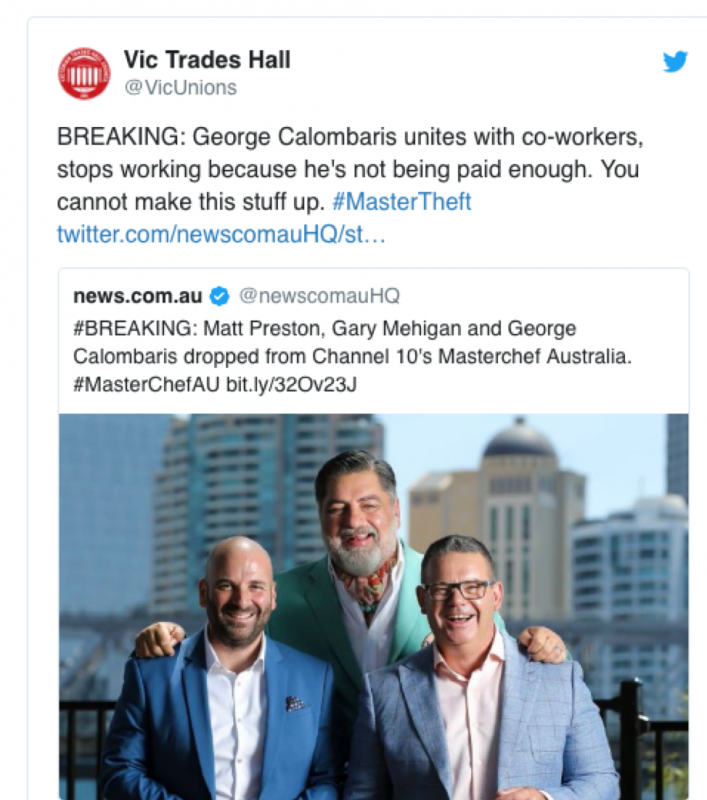Click the blue pocket square on blazer
This screenshot has width=707, height=800.
tap(294, 703)
